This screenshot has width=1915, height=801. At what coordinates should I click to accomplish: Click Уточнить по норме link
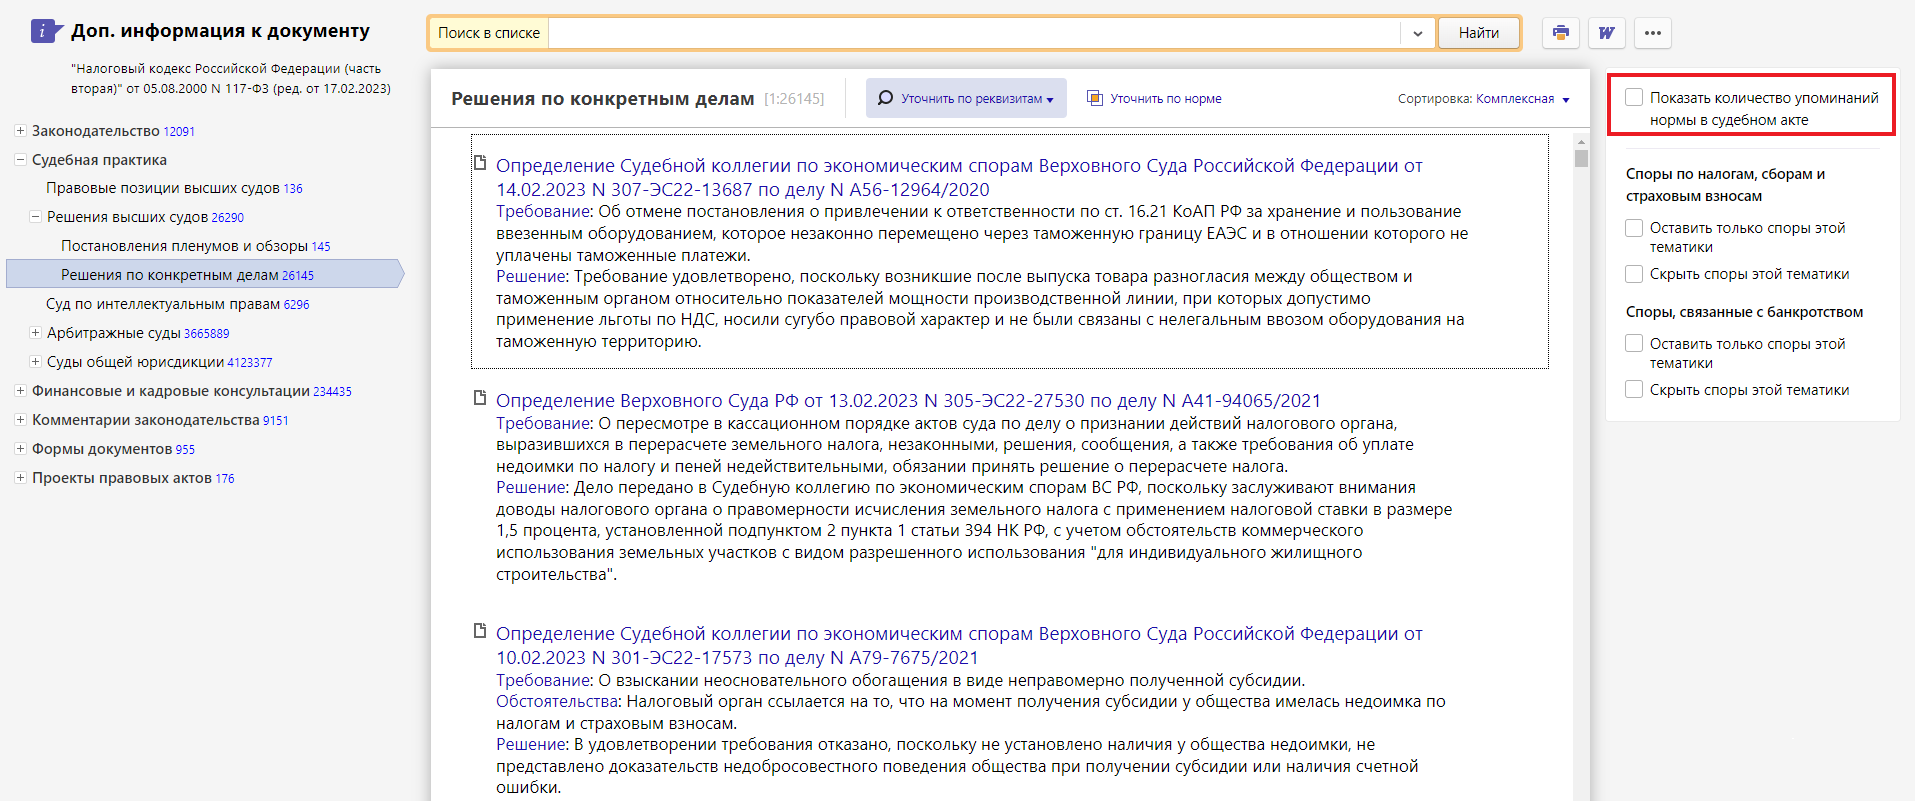[x=1166, y=99]
